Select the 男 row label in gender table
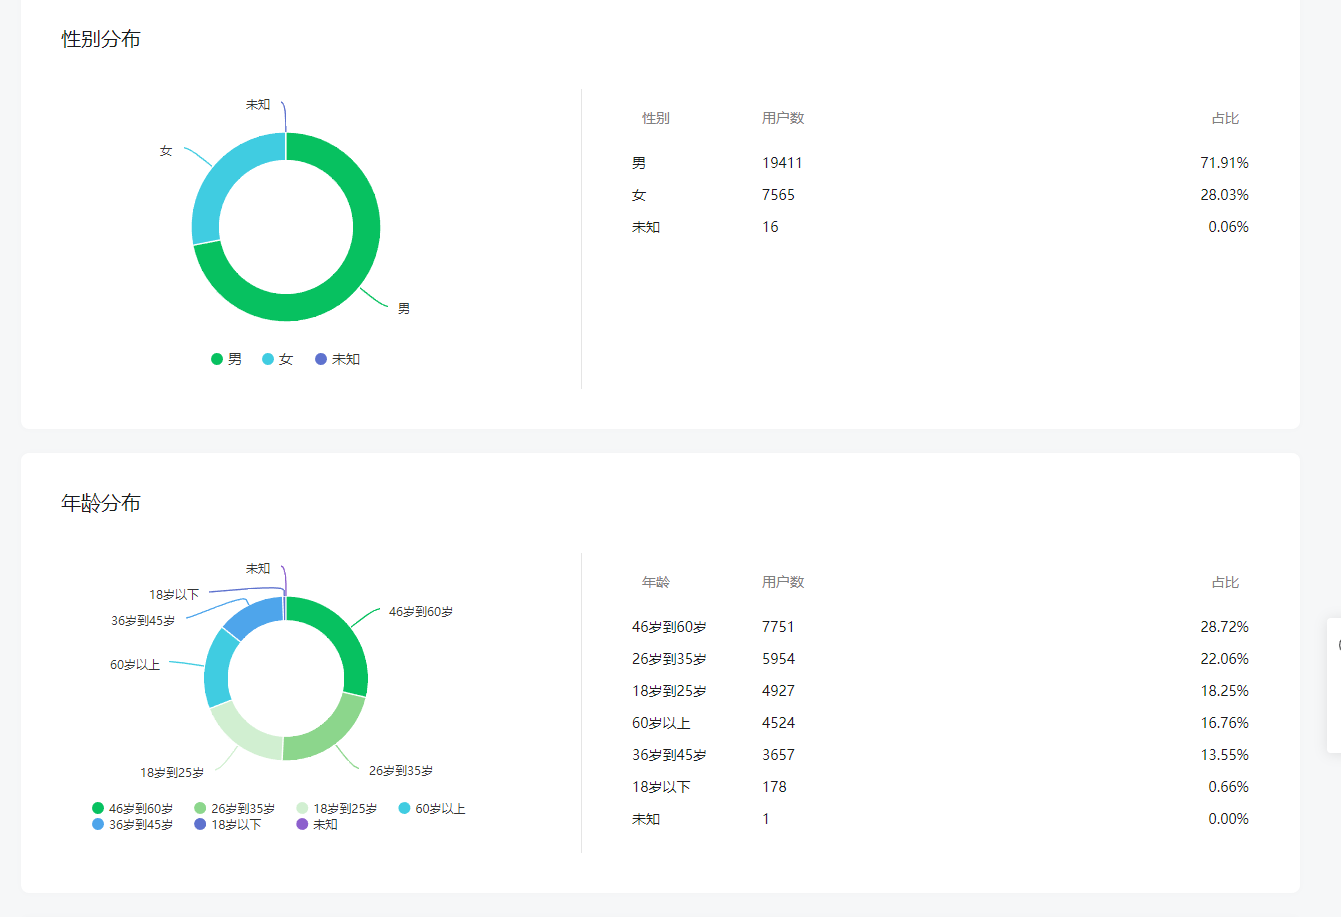1341x917 pixels. pos(639,163)
